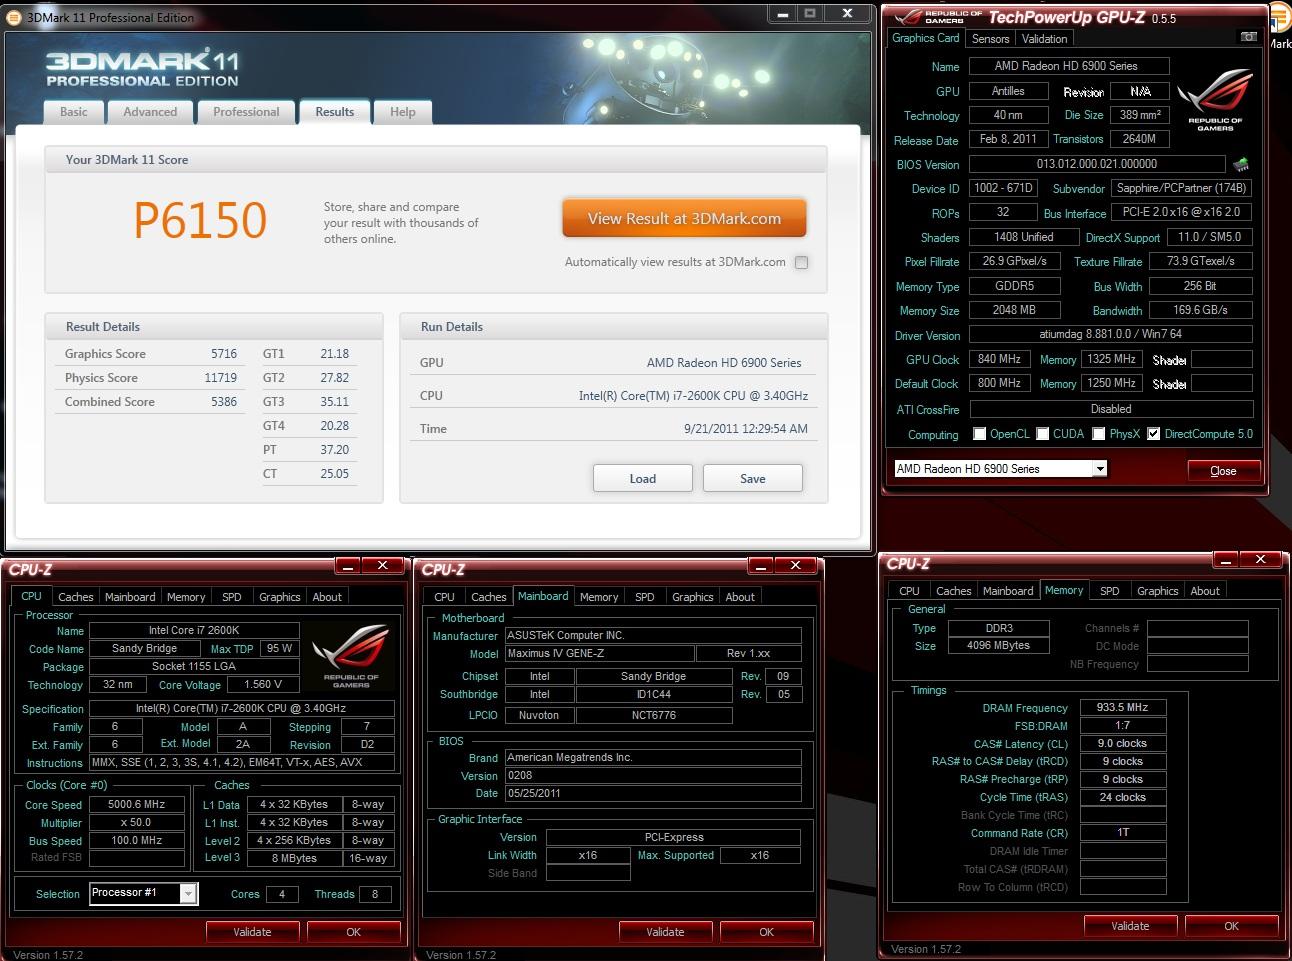Screen dimensions: 1292x961
Task: Click View Result at 3DMark.com button
Action: 684,219
